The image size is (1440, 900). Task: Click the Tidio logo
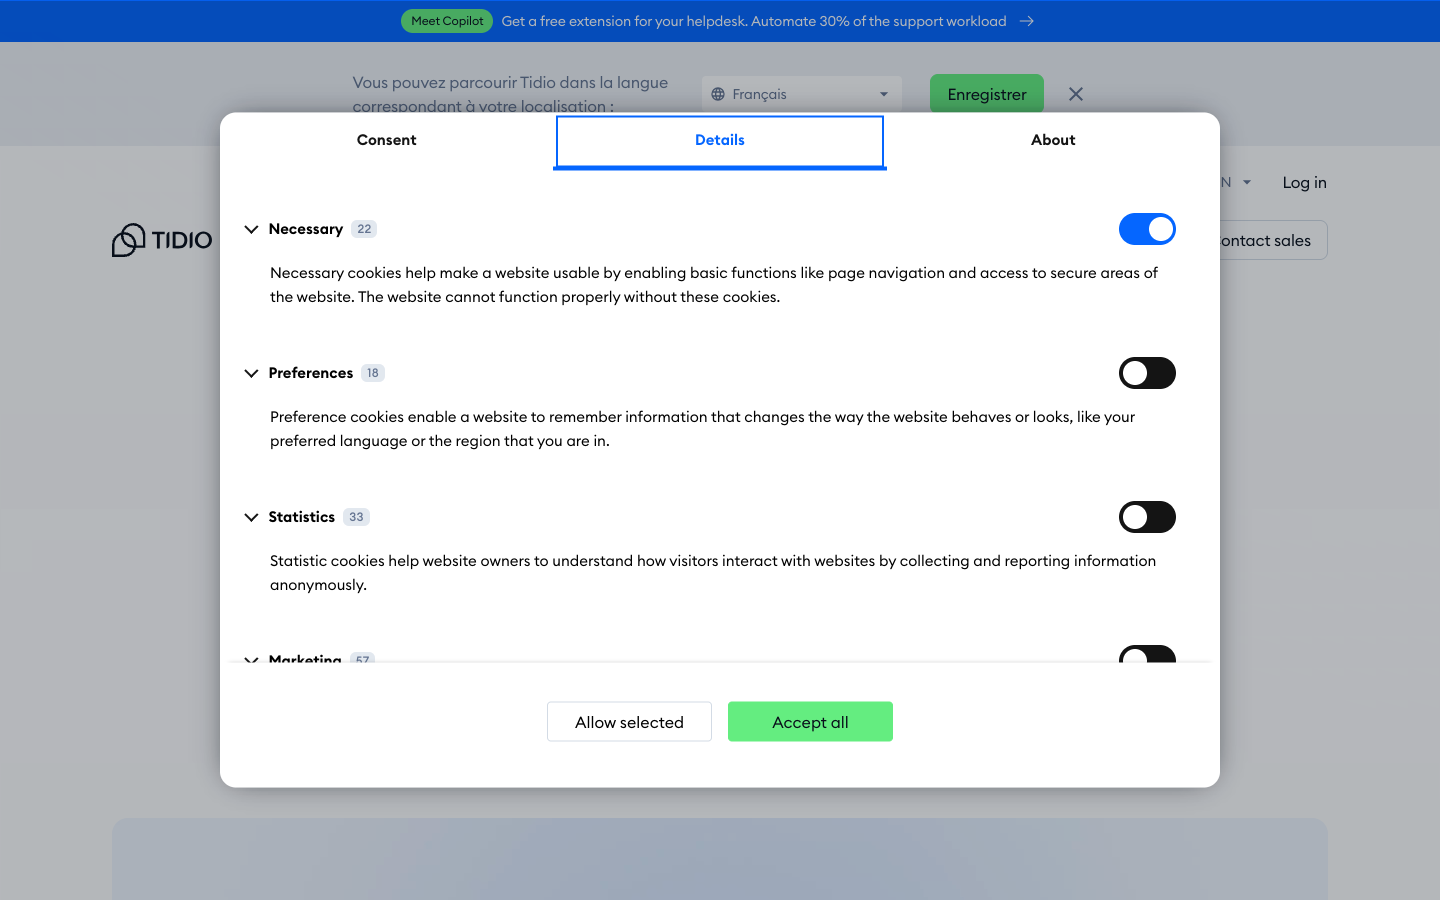coord(162,240)
